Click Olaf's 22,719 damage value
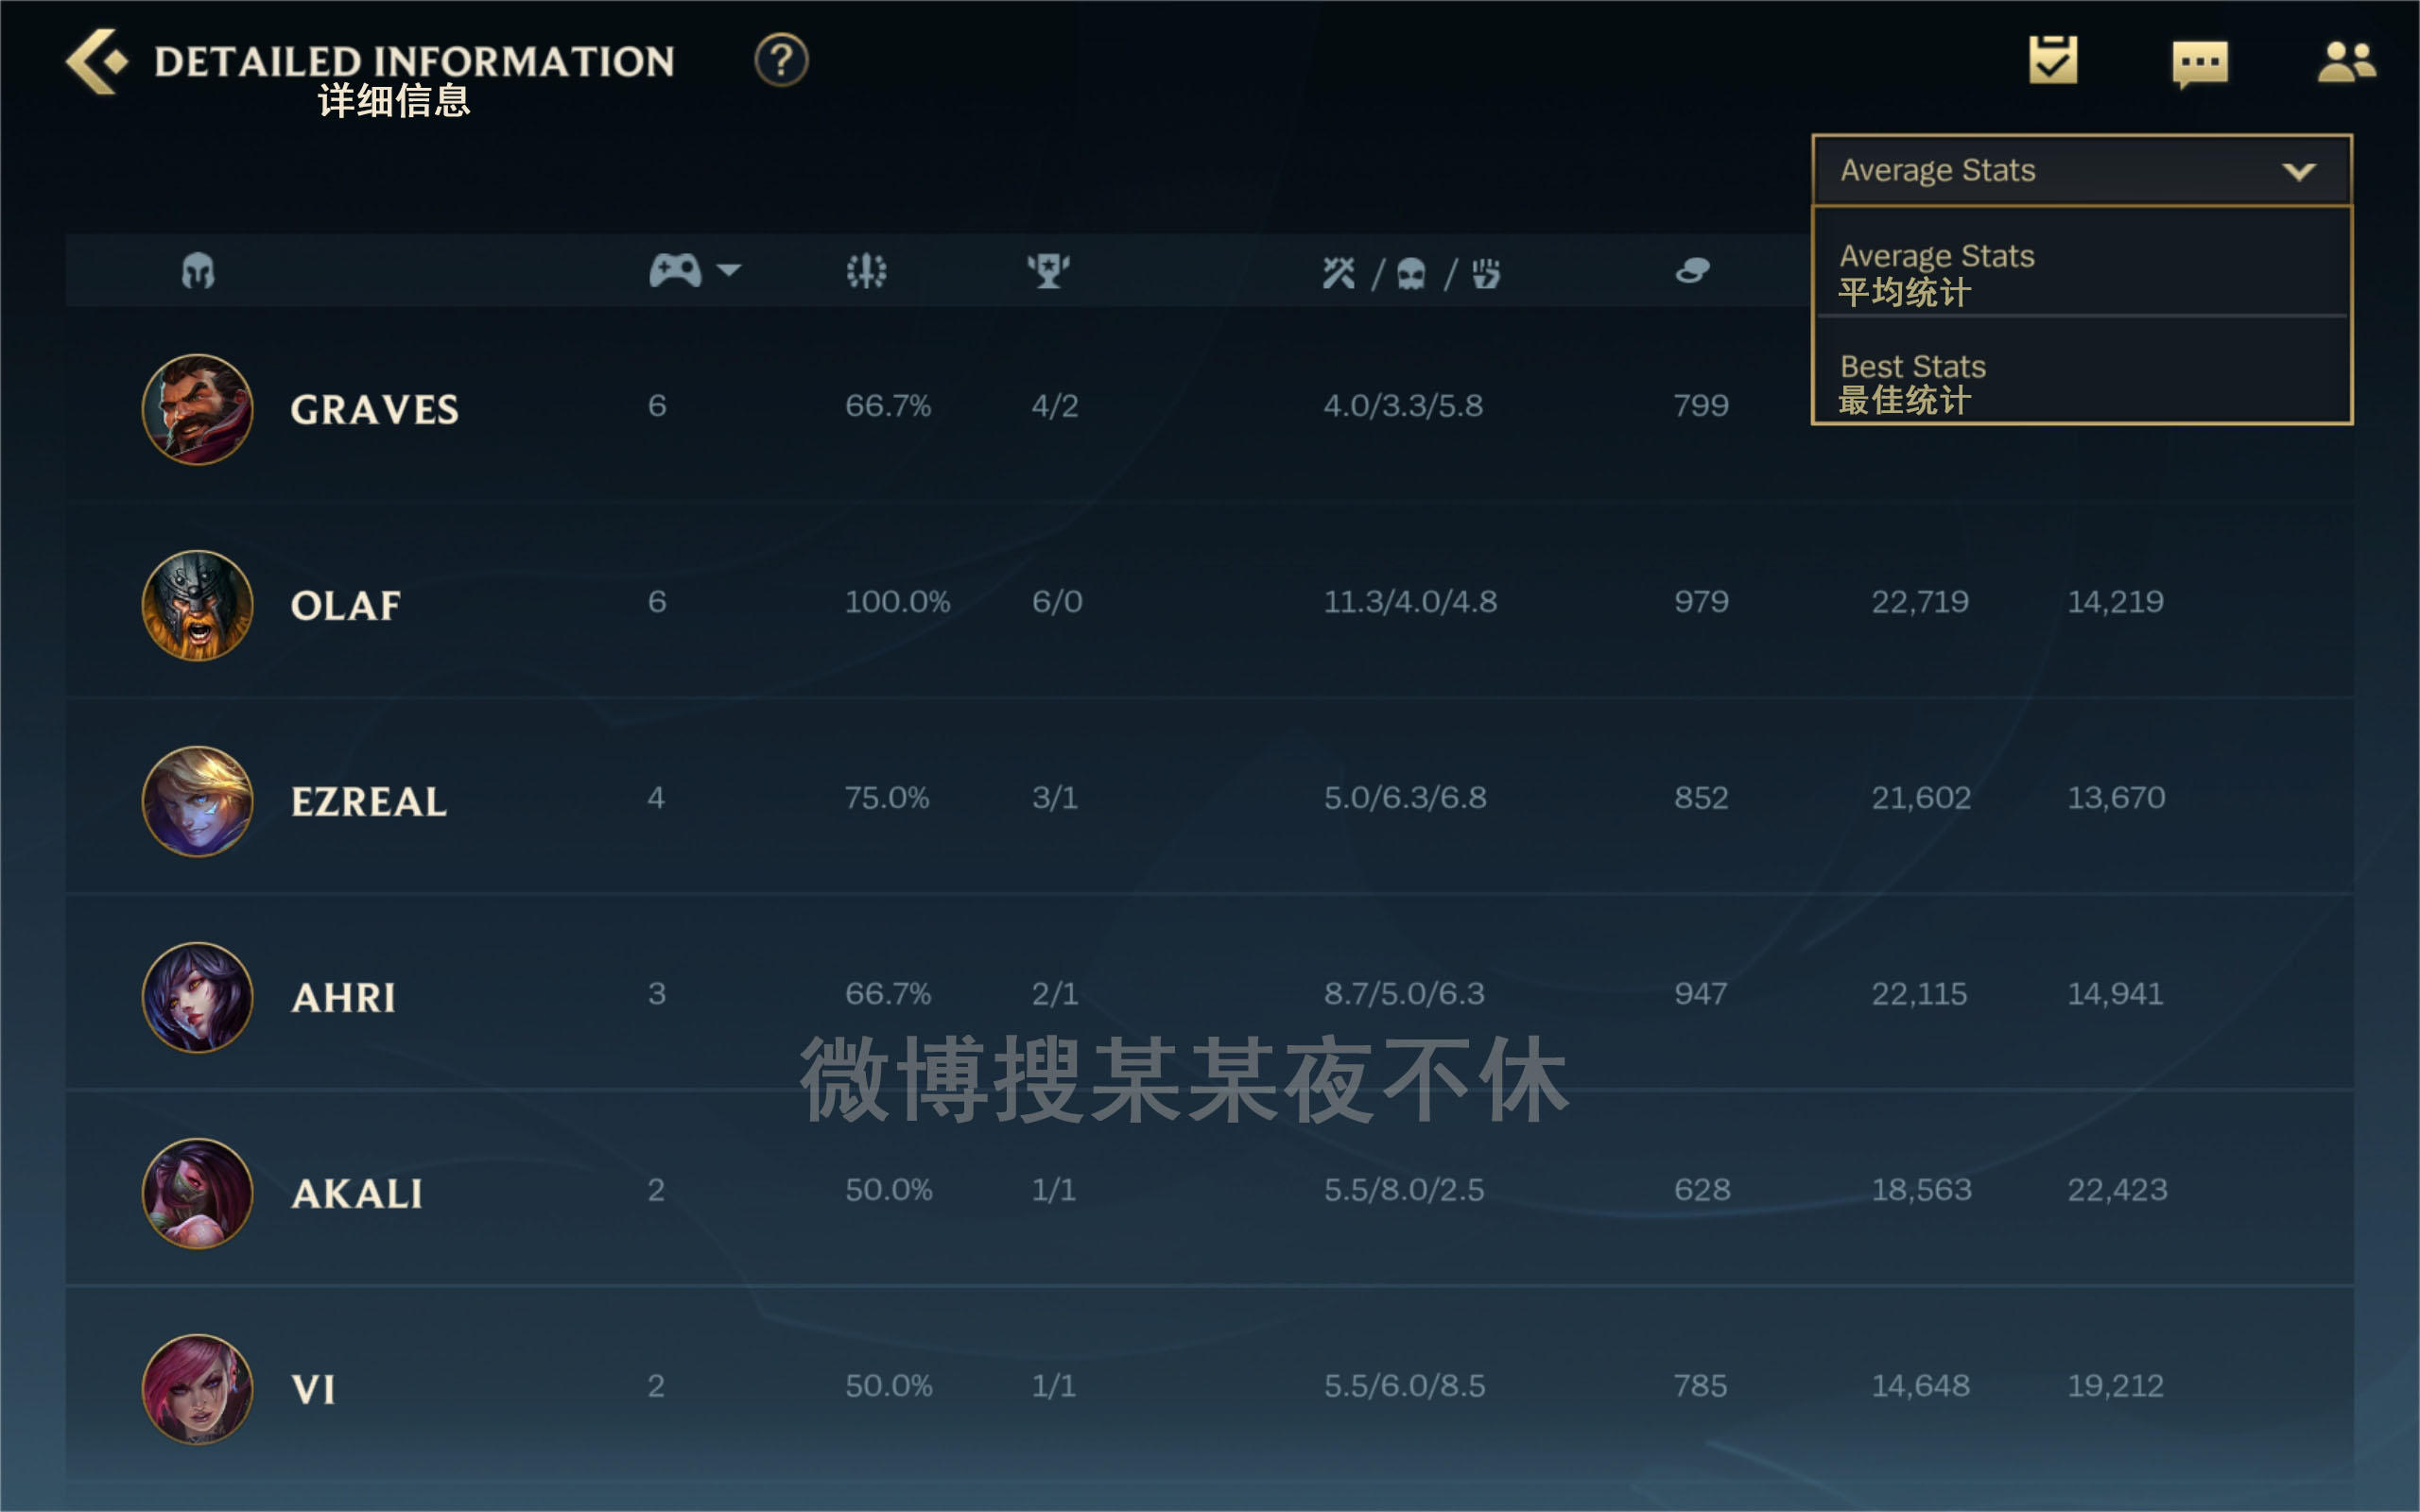 pyautogui.click(x=1920, y=601)
